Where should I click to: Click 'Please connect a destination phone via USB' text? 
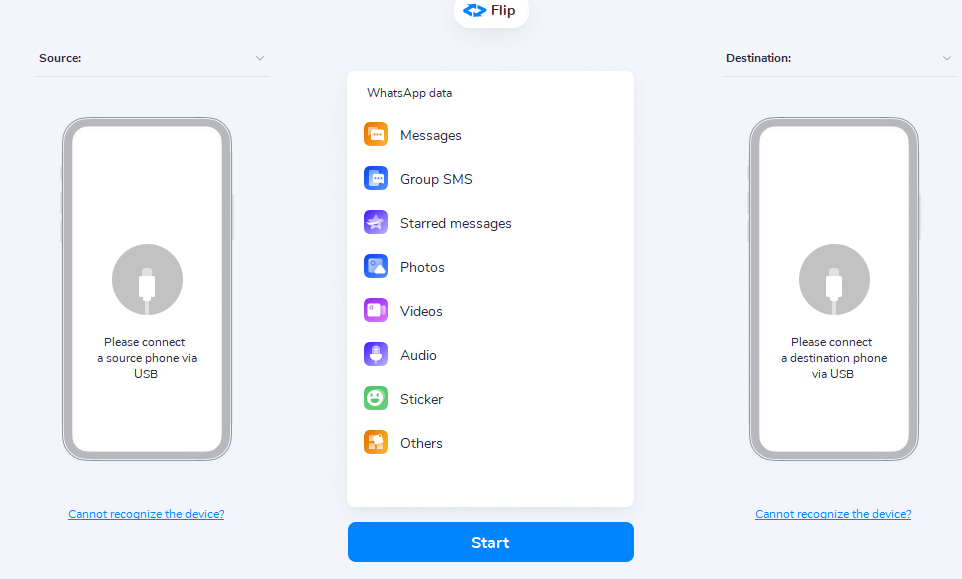pos(834,358)
